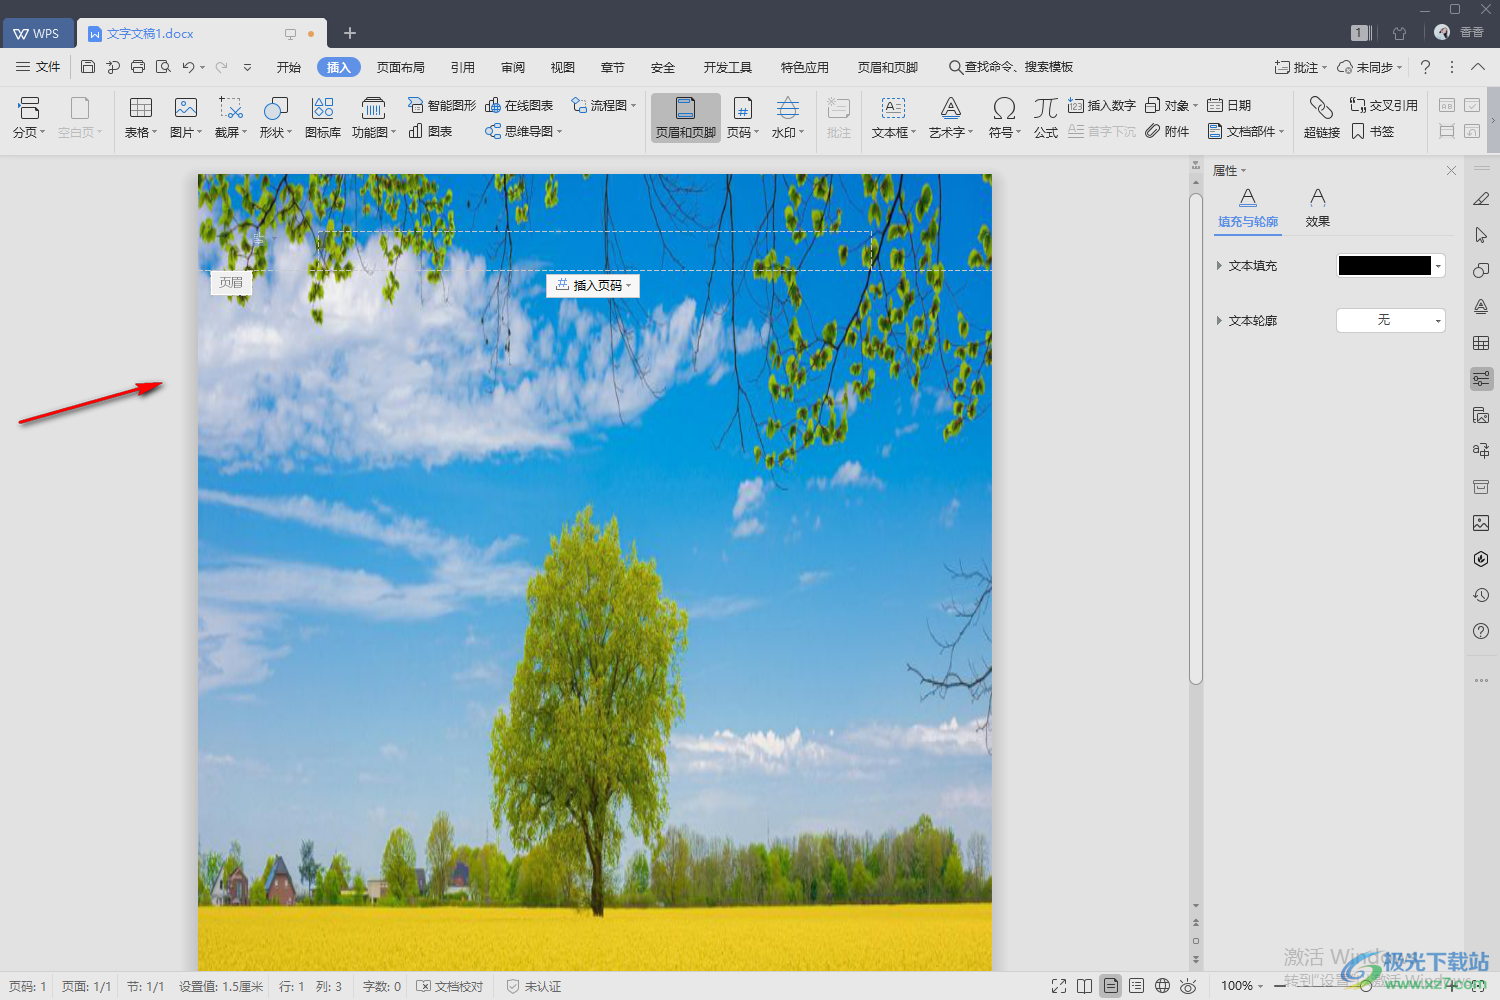Click the 查找命令 search box
The height and width of the screenshot is (1000, 1500).
(x=1011, y=67)
